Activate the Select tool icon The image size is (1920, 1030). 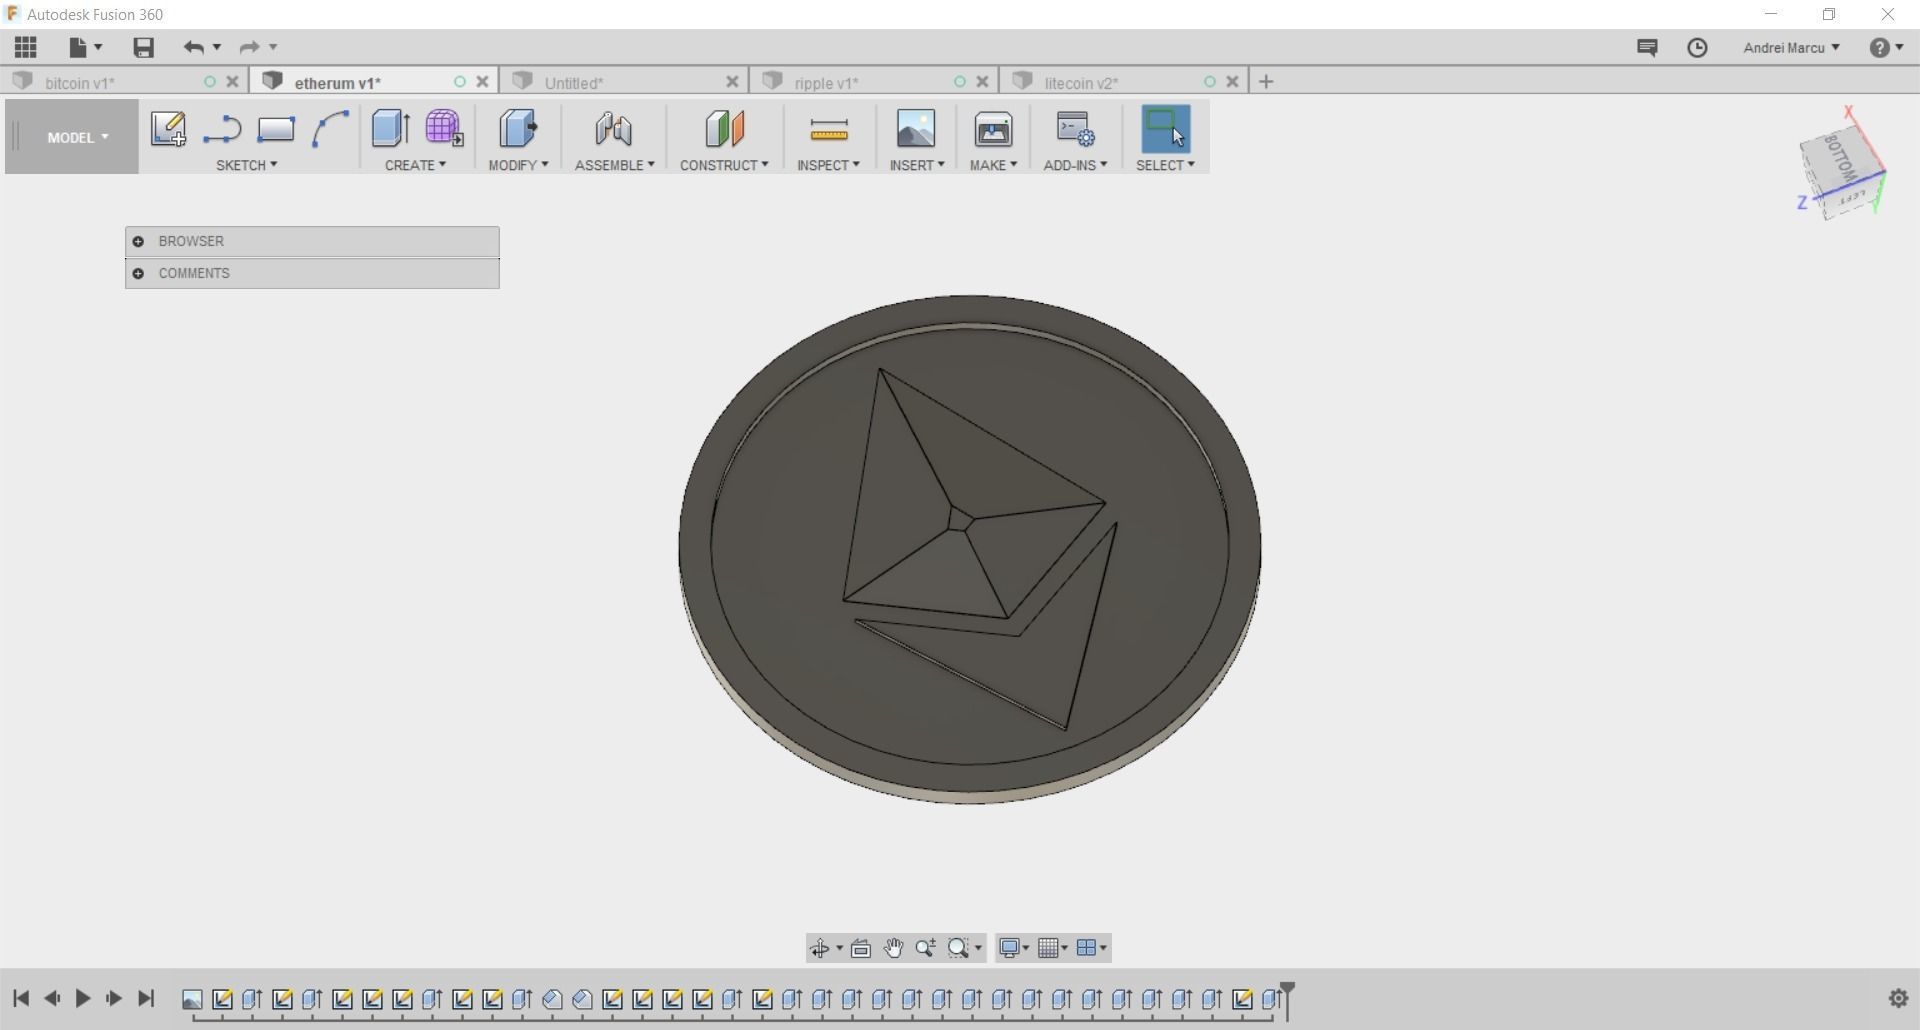point(1166,129)
